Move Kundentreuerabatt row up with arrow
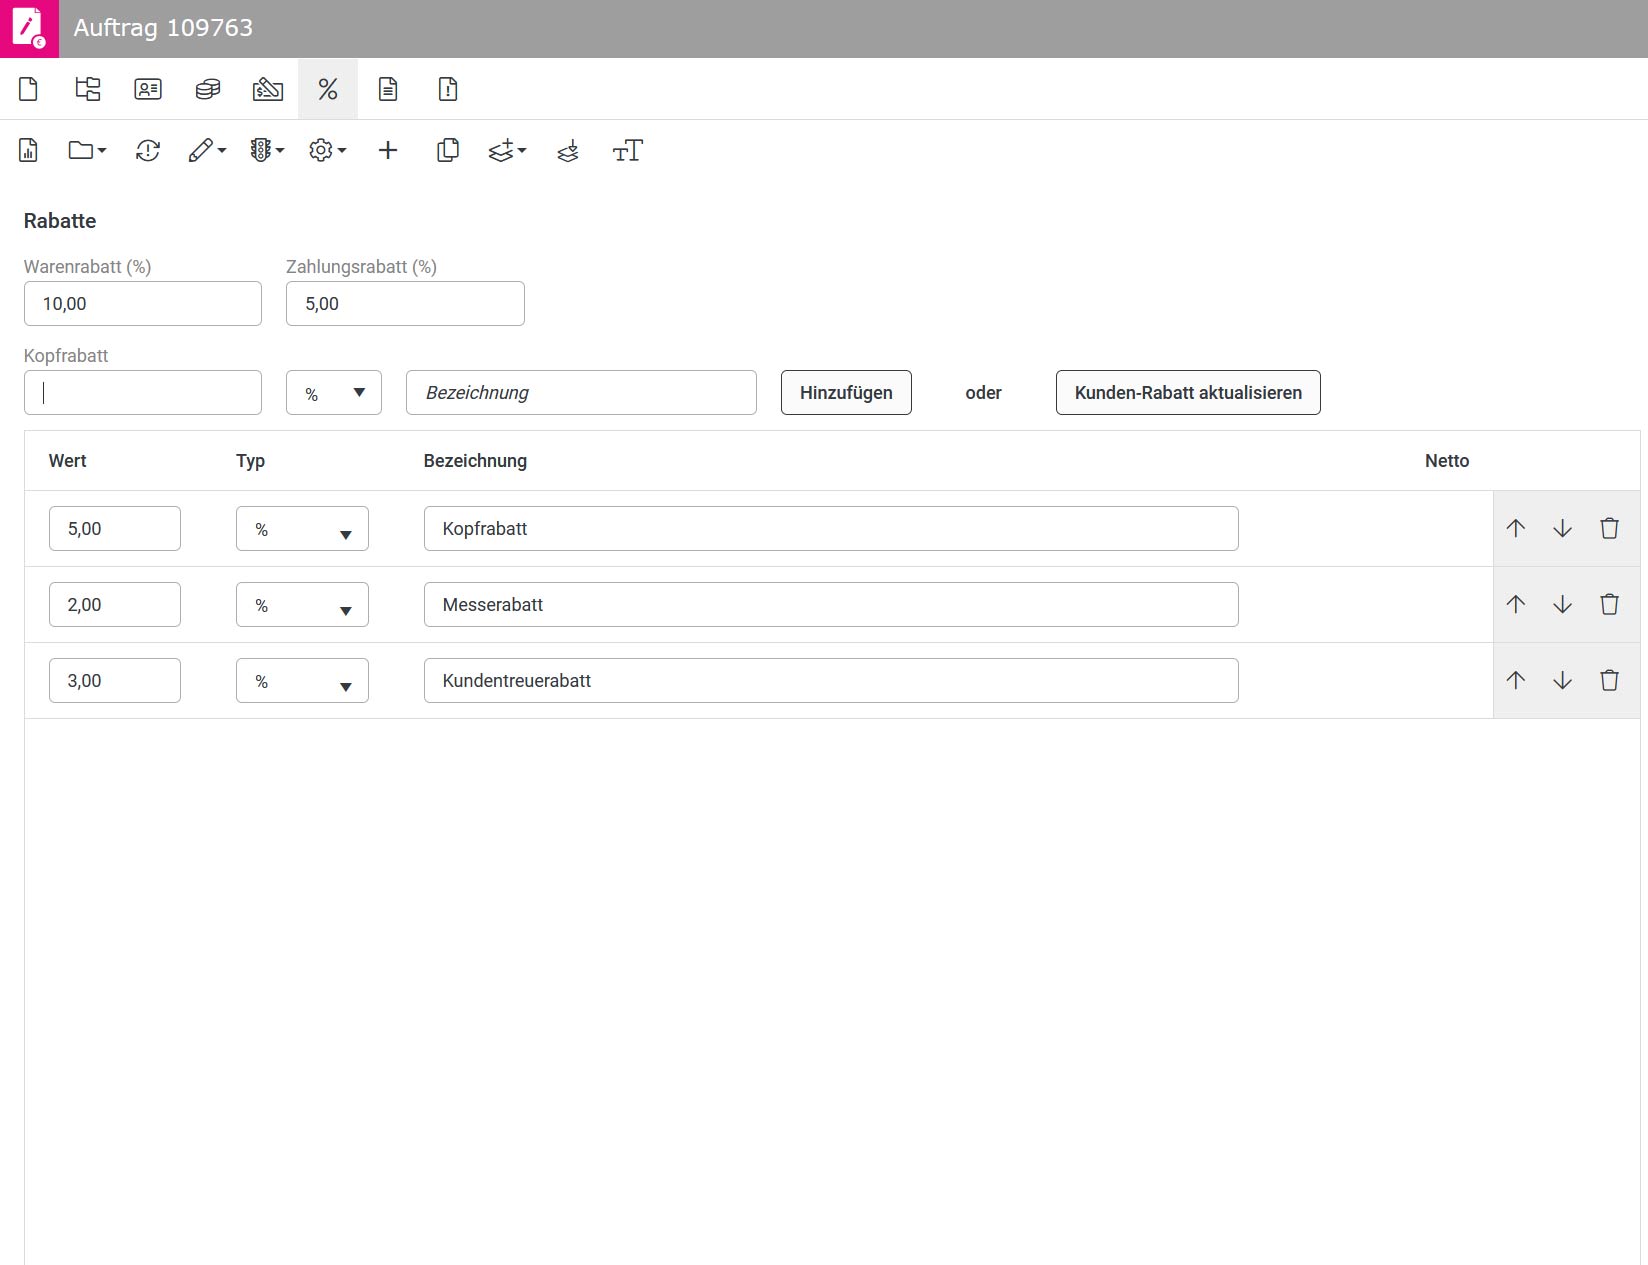 tap(1516, 680)
